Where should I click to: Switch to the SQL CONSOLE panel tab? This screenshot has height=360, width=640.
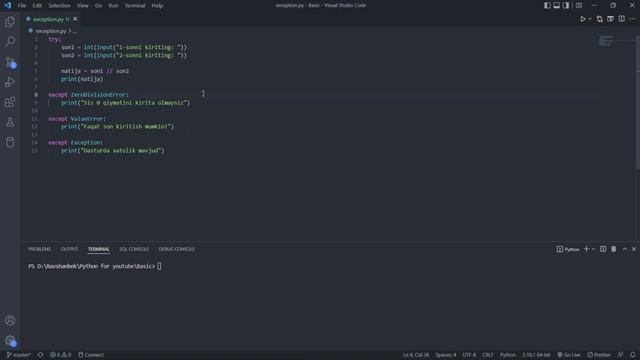click(134, 249)
